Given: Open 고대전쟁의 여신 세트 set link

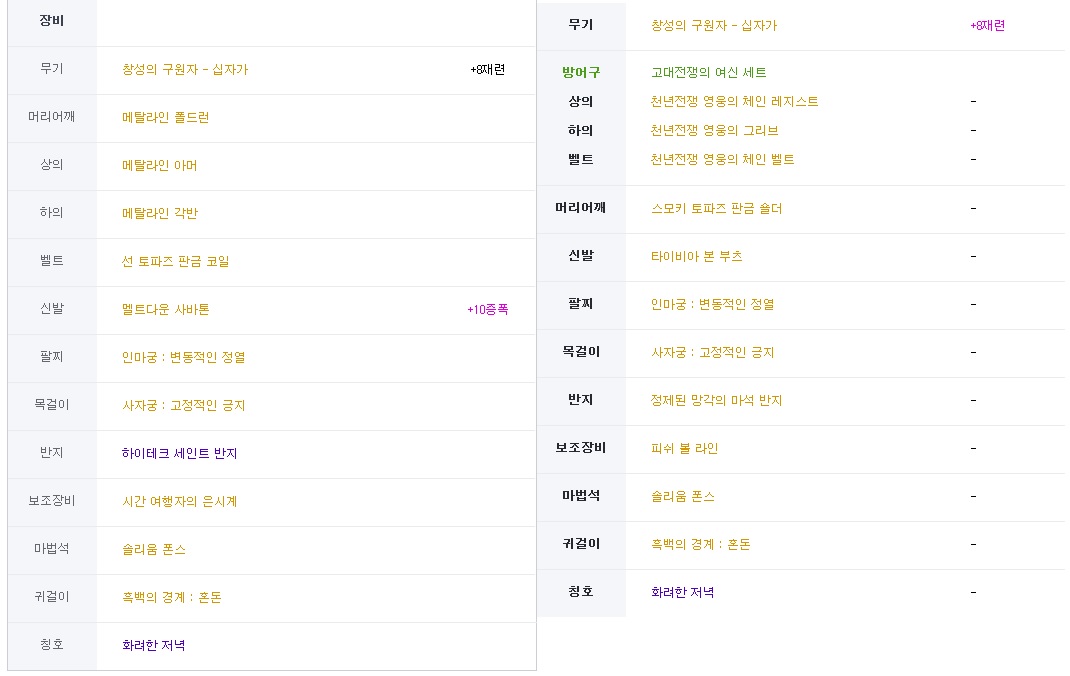Looking at the screenshot, I should (708, 72).
